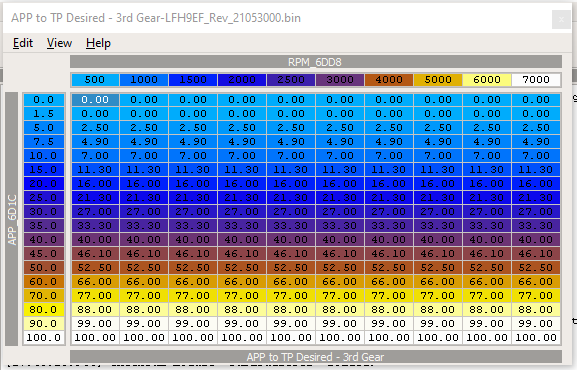Viewport: 577px width, 370px height.
Task: Select the 40.00 cell under 1000 RPM
Action: [x=144, y=239]
